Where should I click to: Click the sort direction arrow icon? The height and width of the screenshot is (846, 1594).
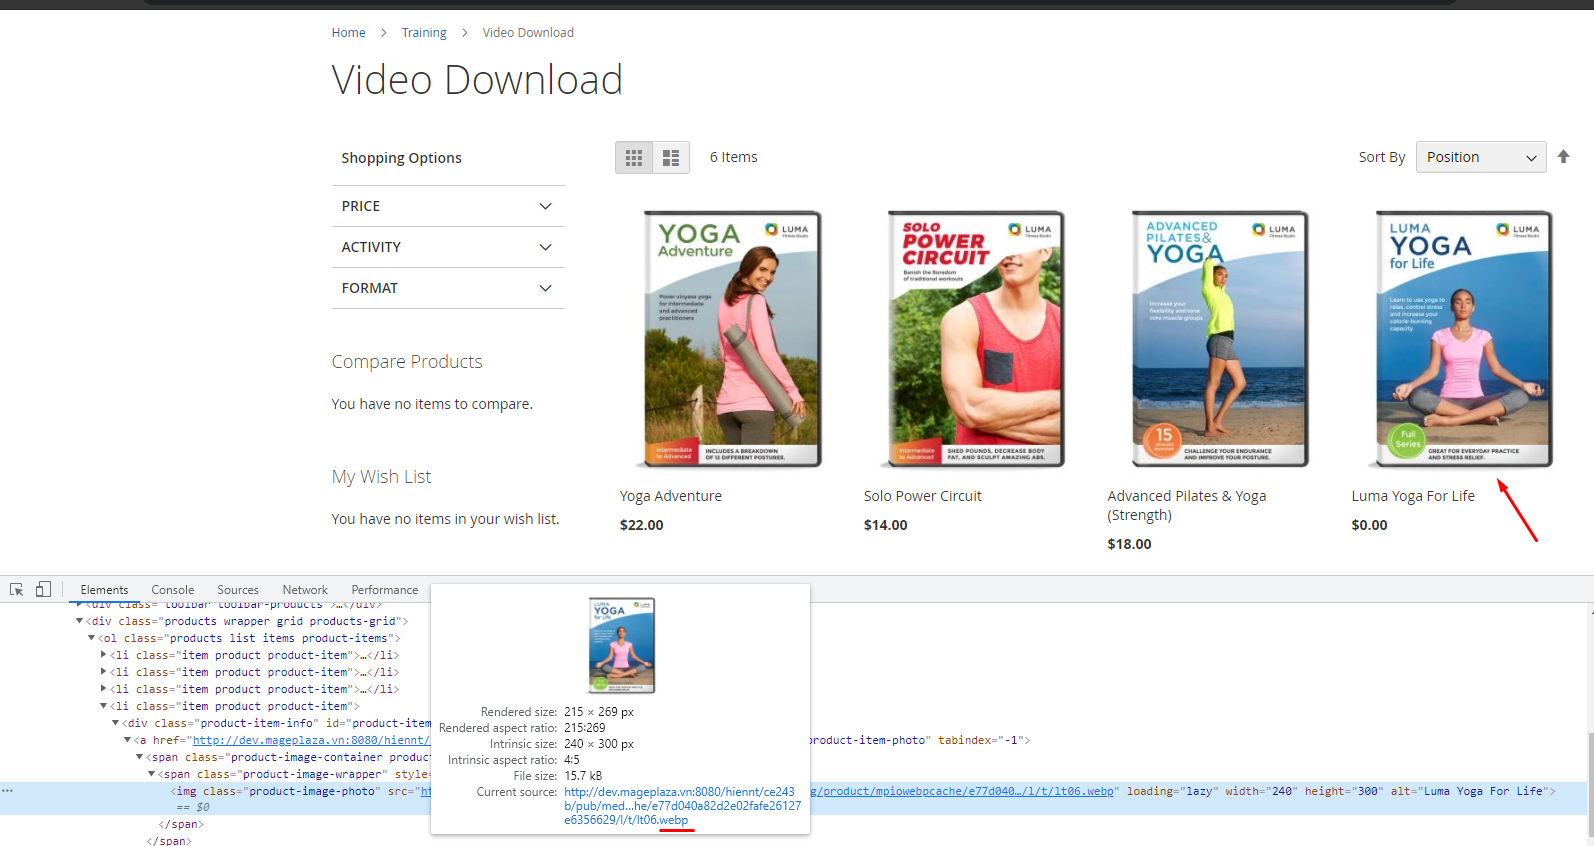pyautogui.click(x=1564, y=157)
